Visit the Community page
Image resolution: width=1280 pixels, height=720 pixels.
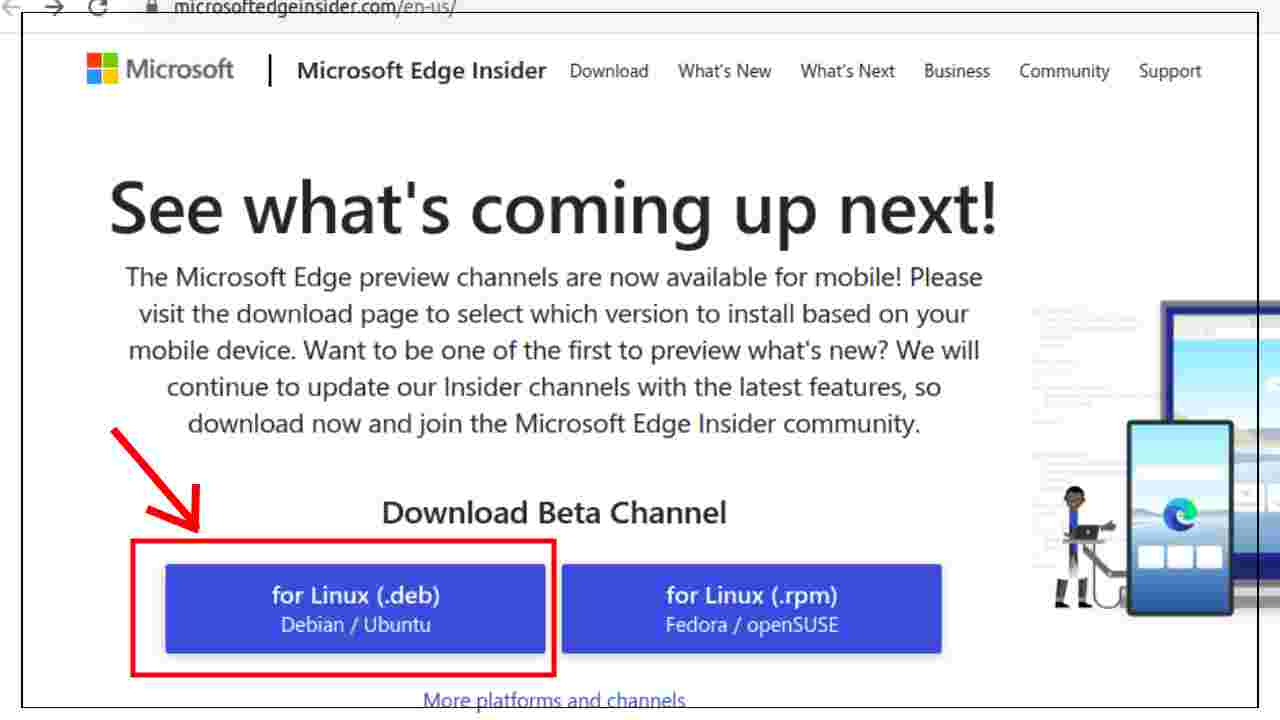click(1064, 71)
